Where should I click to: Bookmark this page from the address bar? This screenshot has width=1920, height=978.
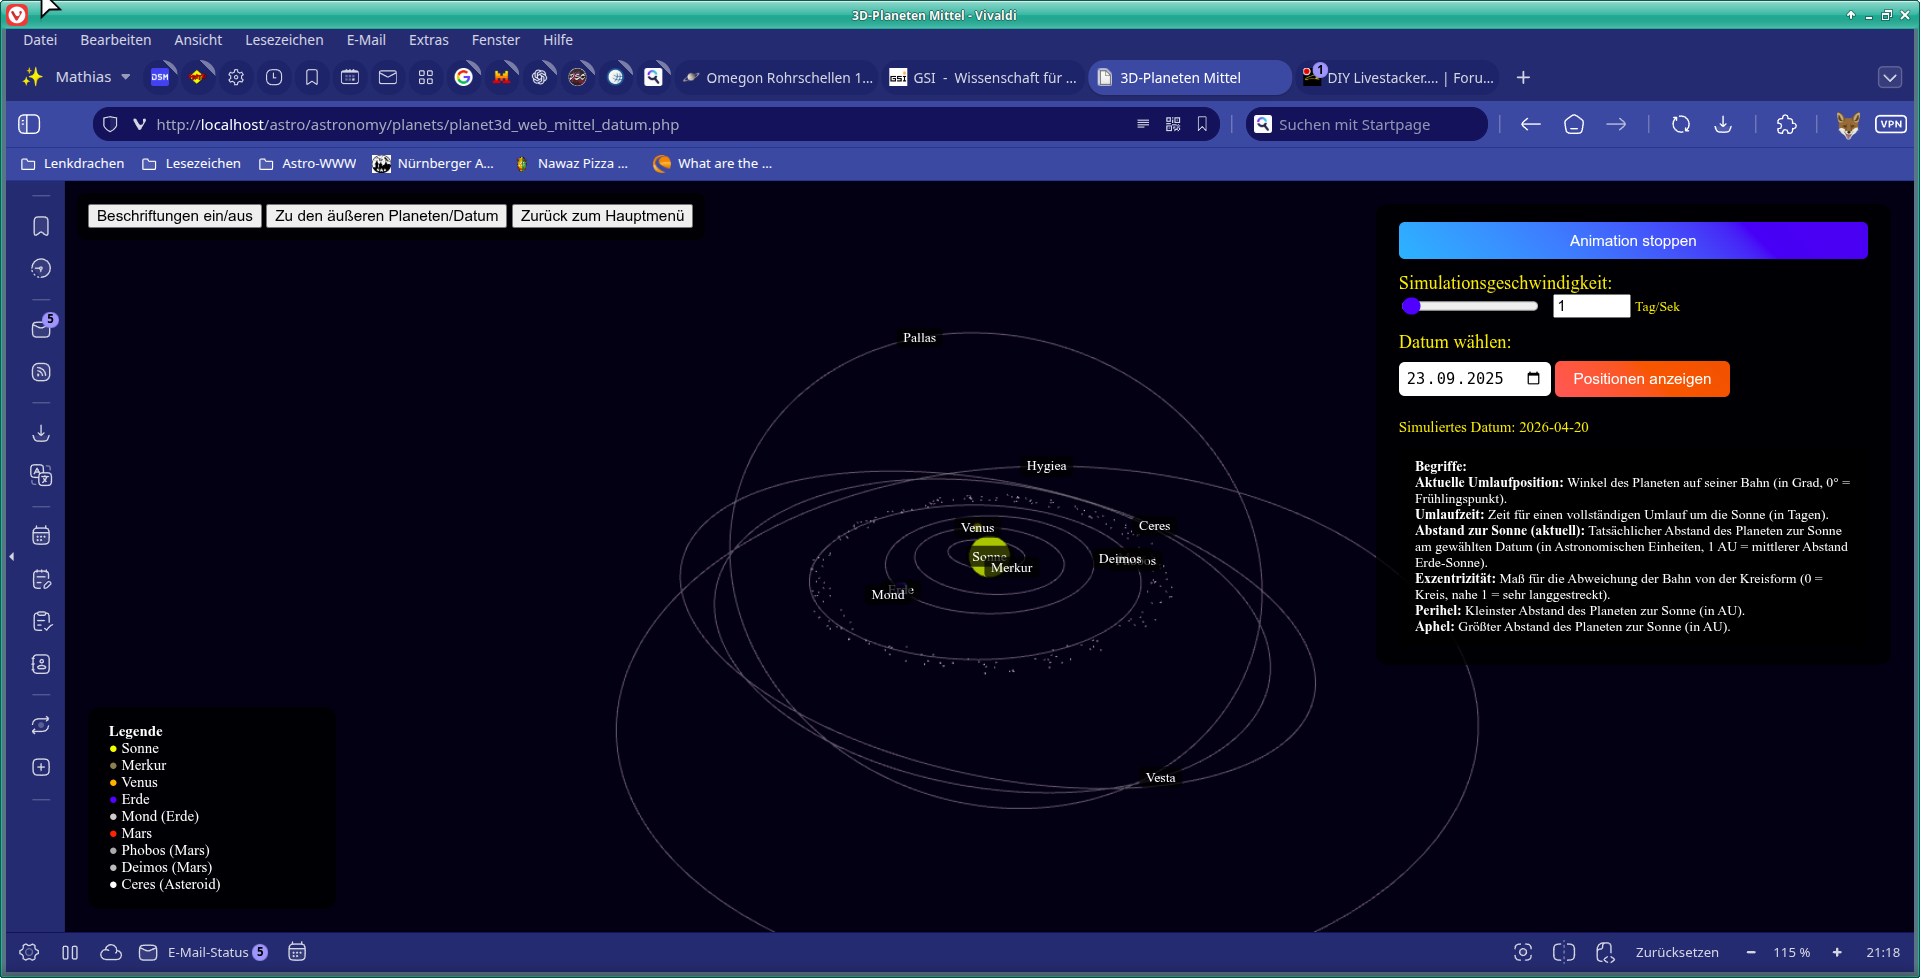[x=1202, y=124]
